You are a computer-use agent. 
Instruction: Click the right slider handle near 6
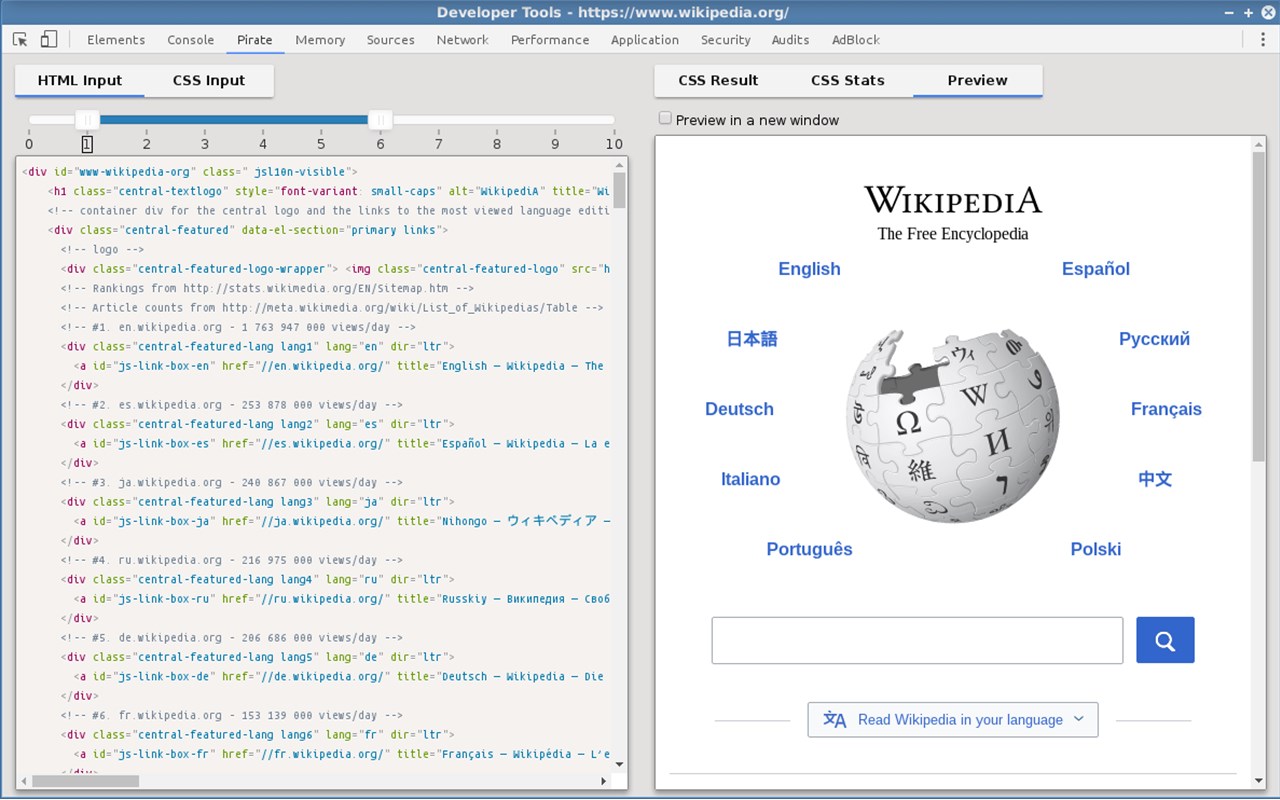tap(380, 120)
